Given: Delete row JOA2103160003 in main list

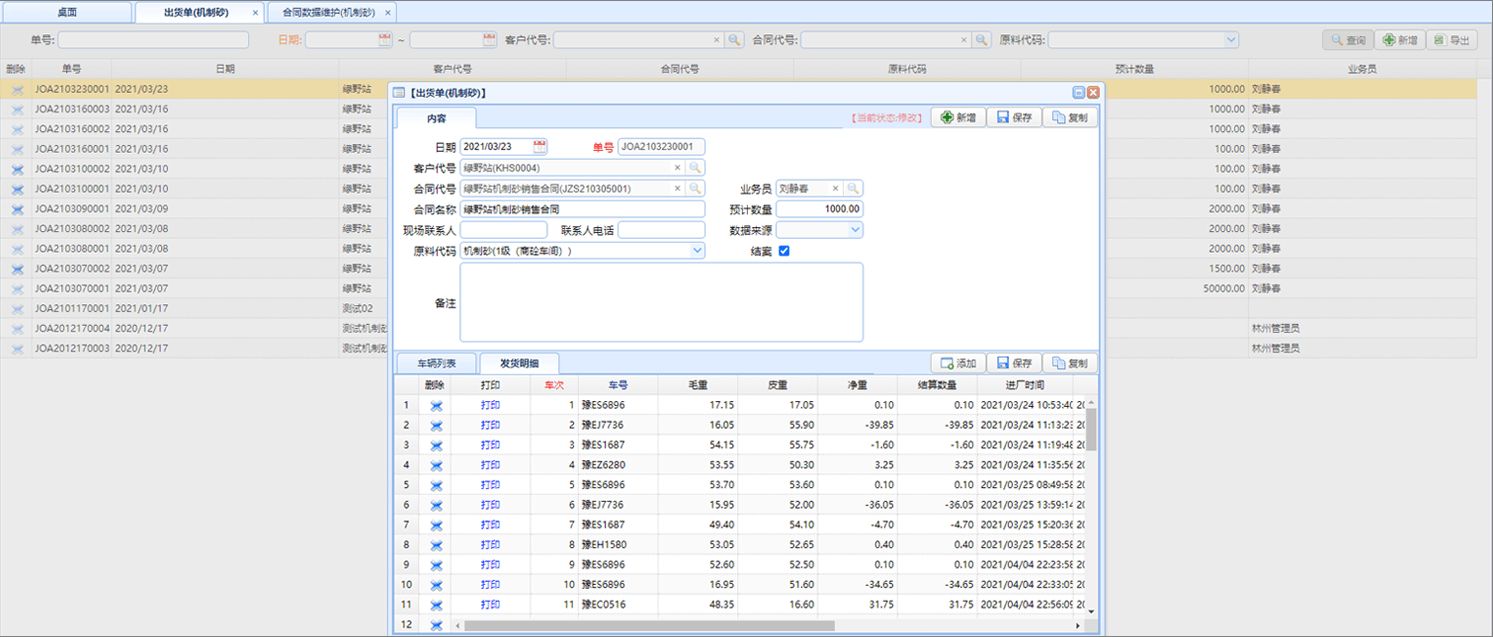Looking at the screenshot, I should coord(17,109).
